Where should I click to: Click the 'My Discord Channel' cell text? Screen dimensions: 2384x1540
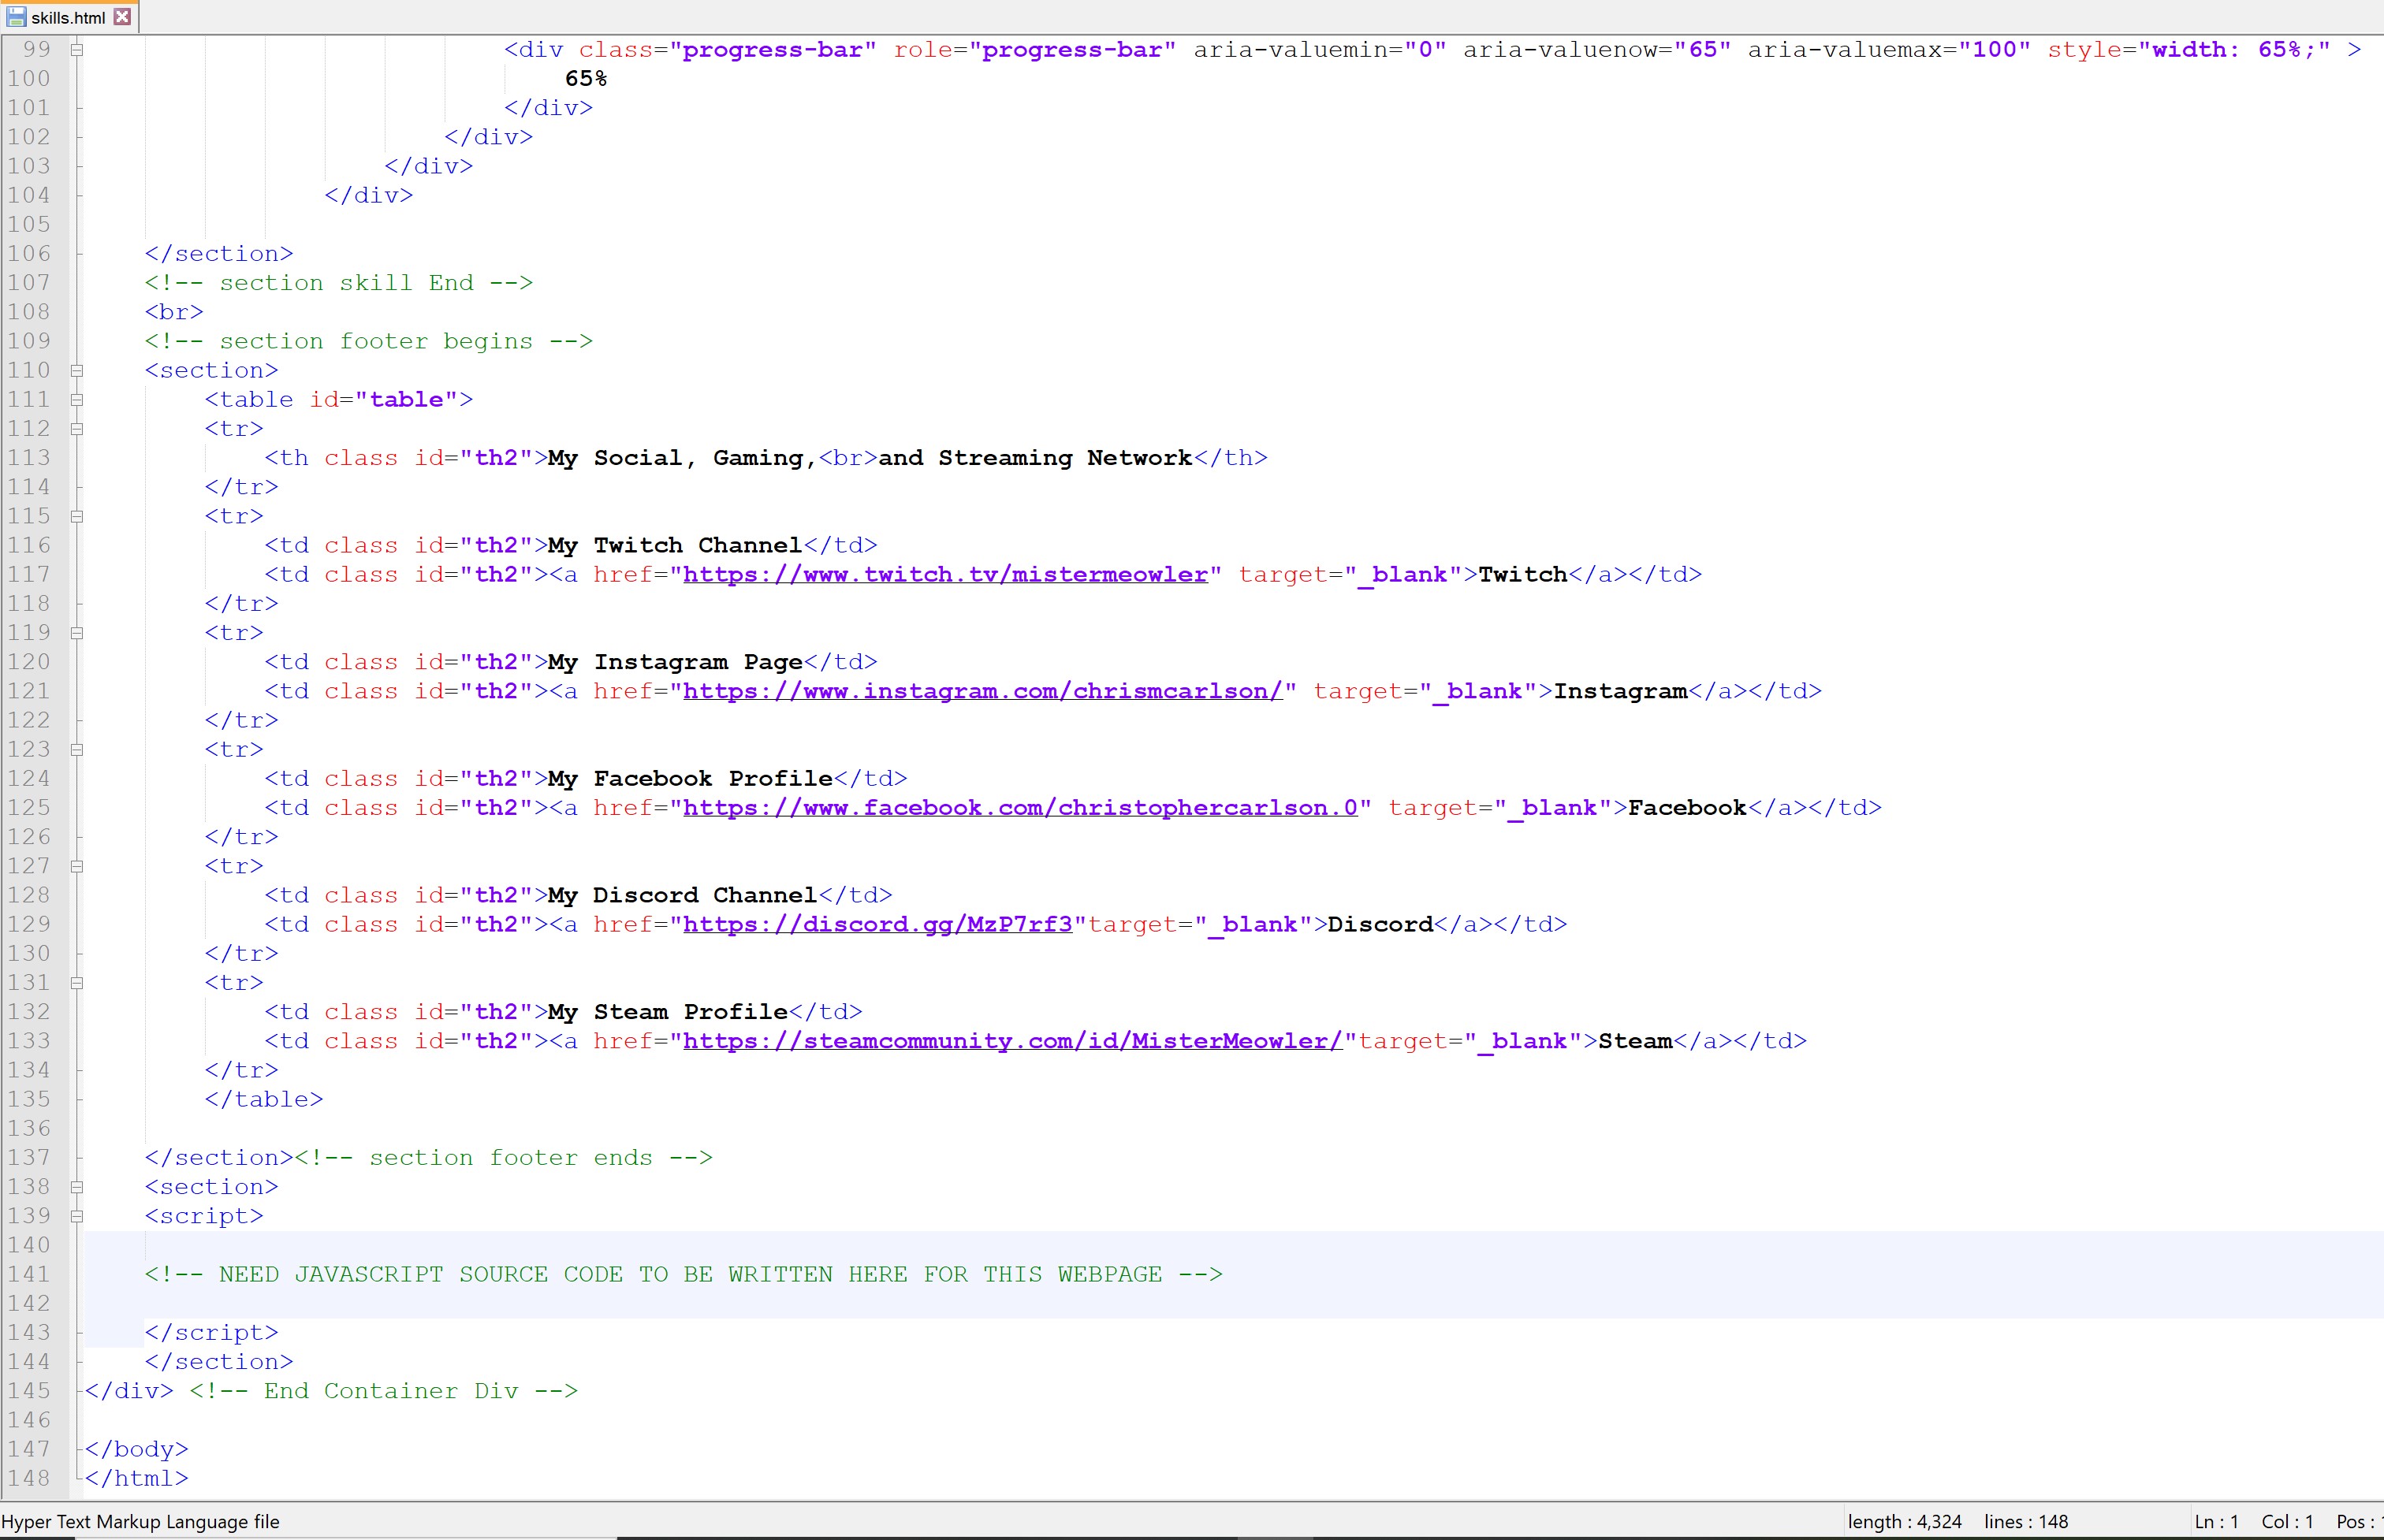(683, 895)
